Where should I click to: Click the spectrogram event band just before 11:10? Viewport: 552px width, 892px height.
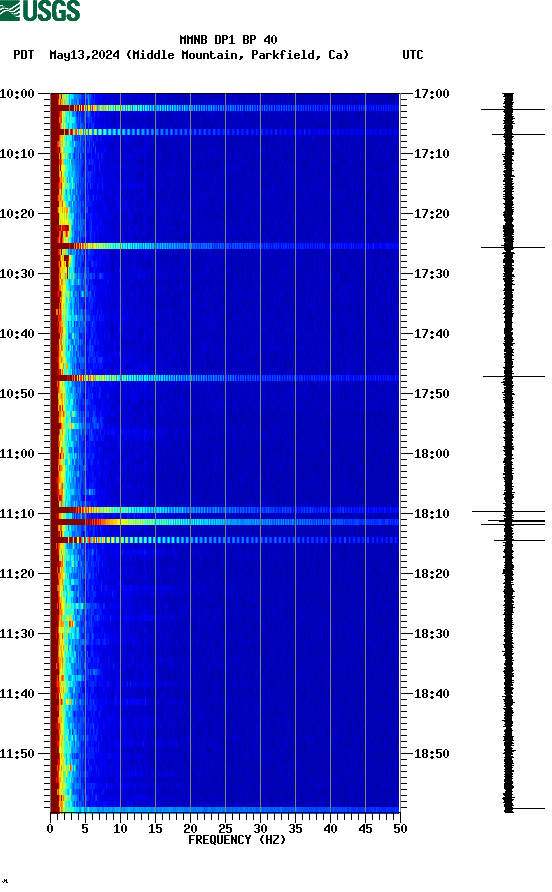point(225,510)
